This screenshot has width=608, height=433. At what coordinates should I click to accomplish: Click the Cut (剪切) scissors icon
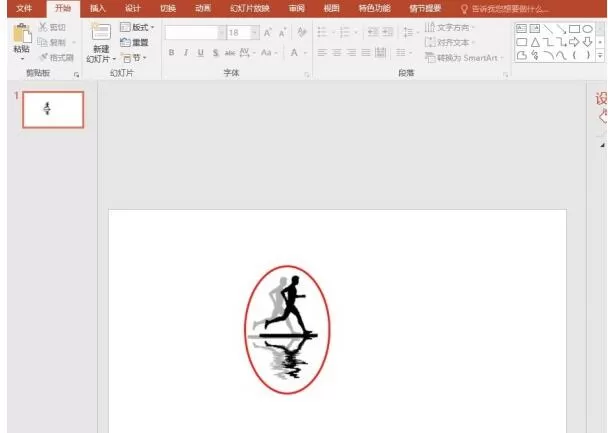[x=43, y=27]
